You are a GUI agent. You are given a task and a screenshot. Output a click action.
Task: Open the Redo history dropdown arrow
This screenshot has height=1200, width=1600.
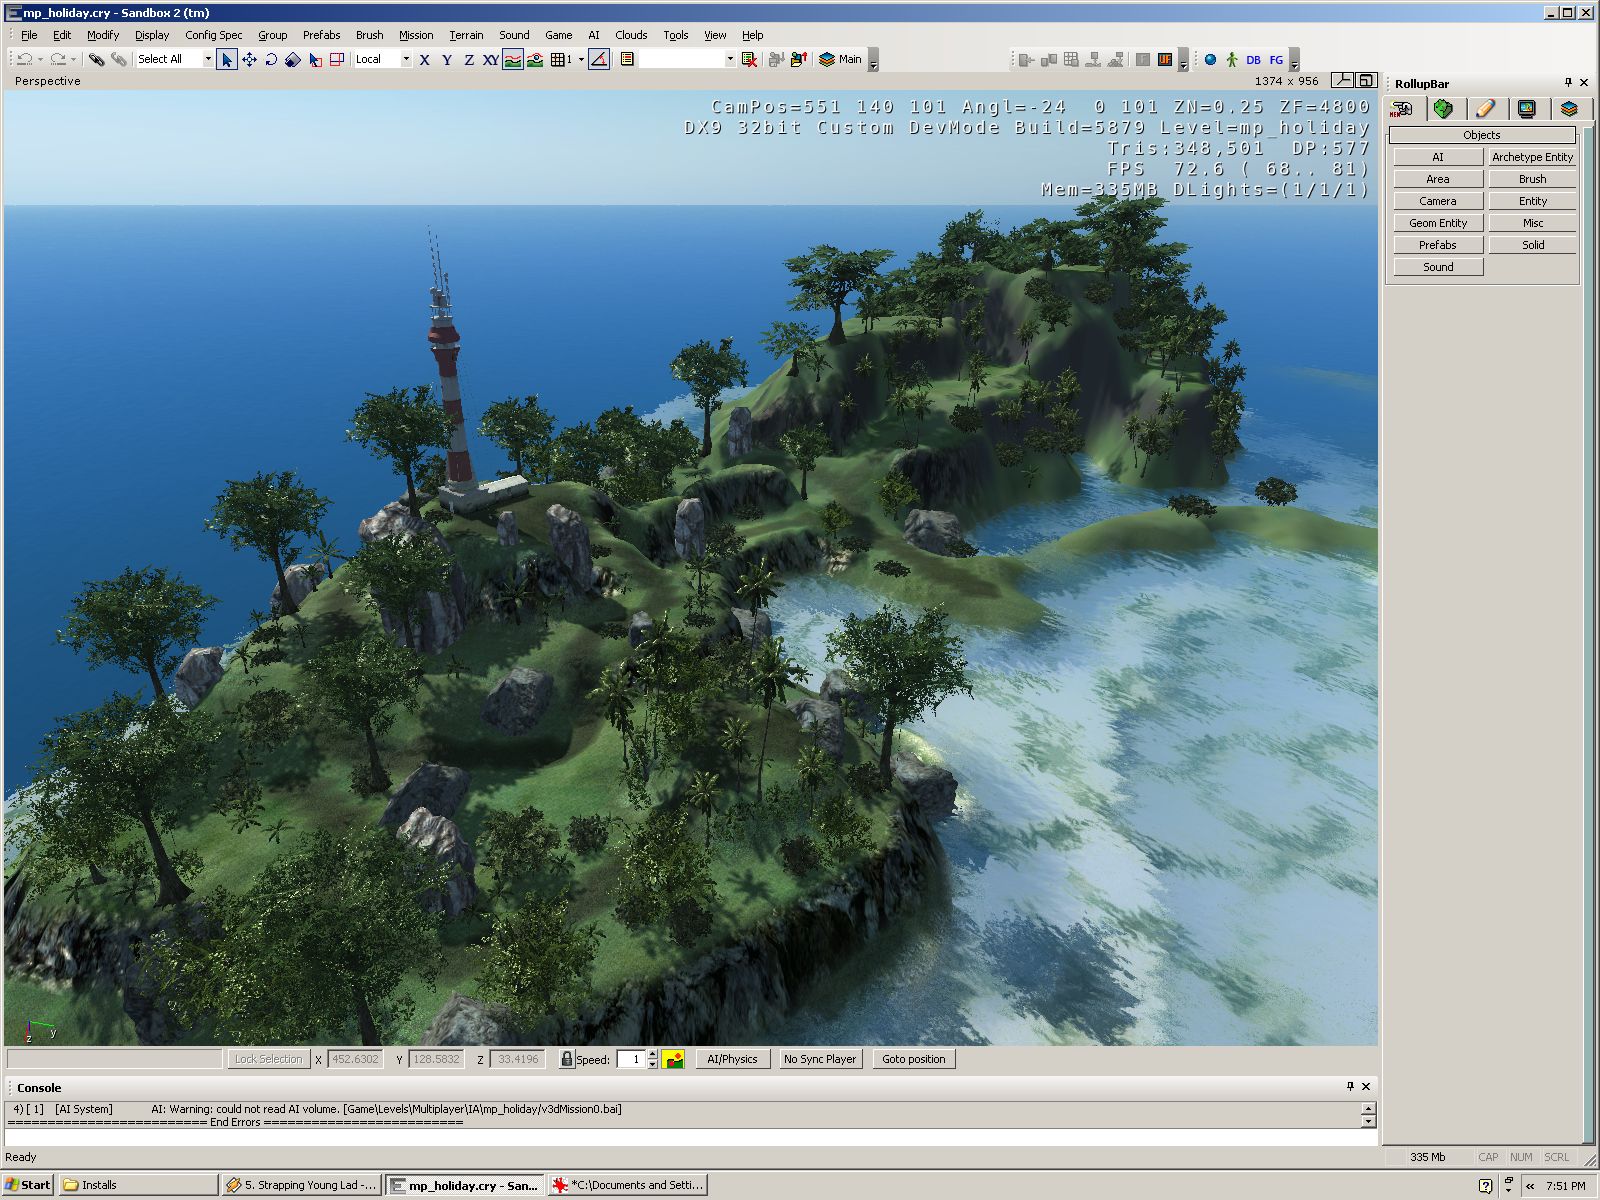tap(73, 59)
